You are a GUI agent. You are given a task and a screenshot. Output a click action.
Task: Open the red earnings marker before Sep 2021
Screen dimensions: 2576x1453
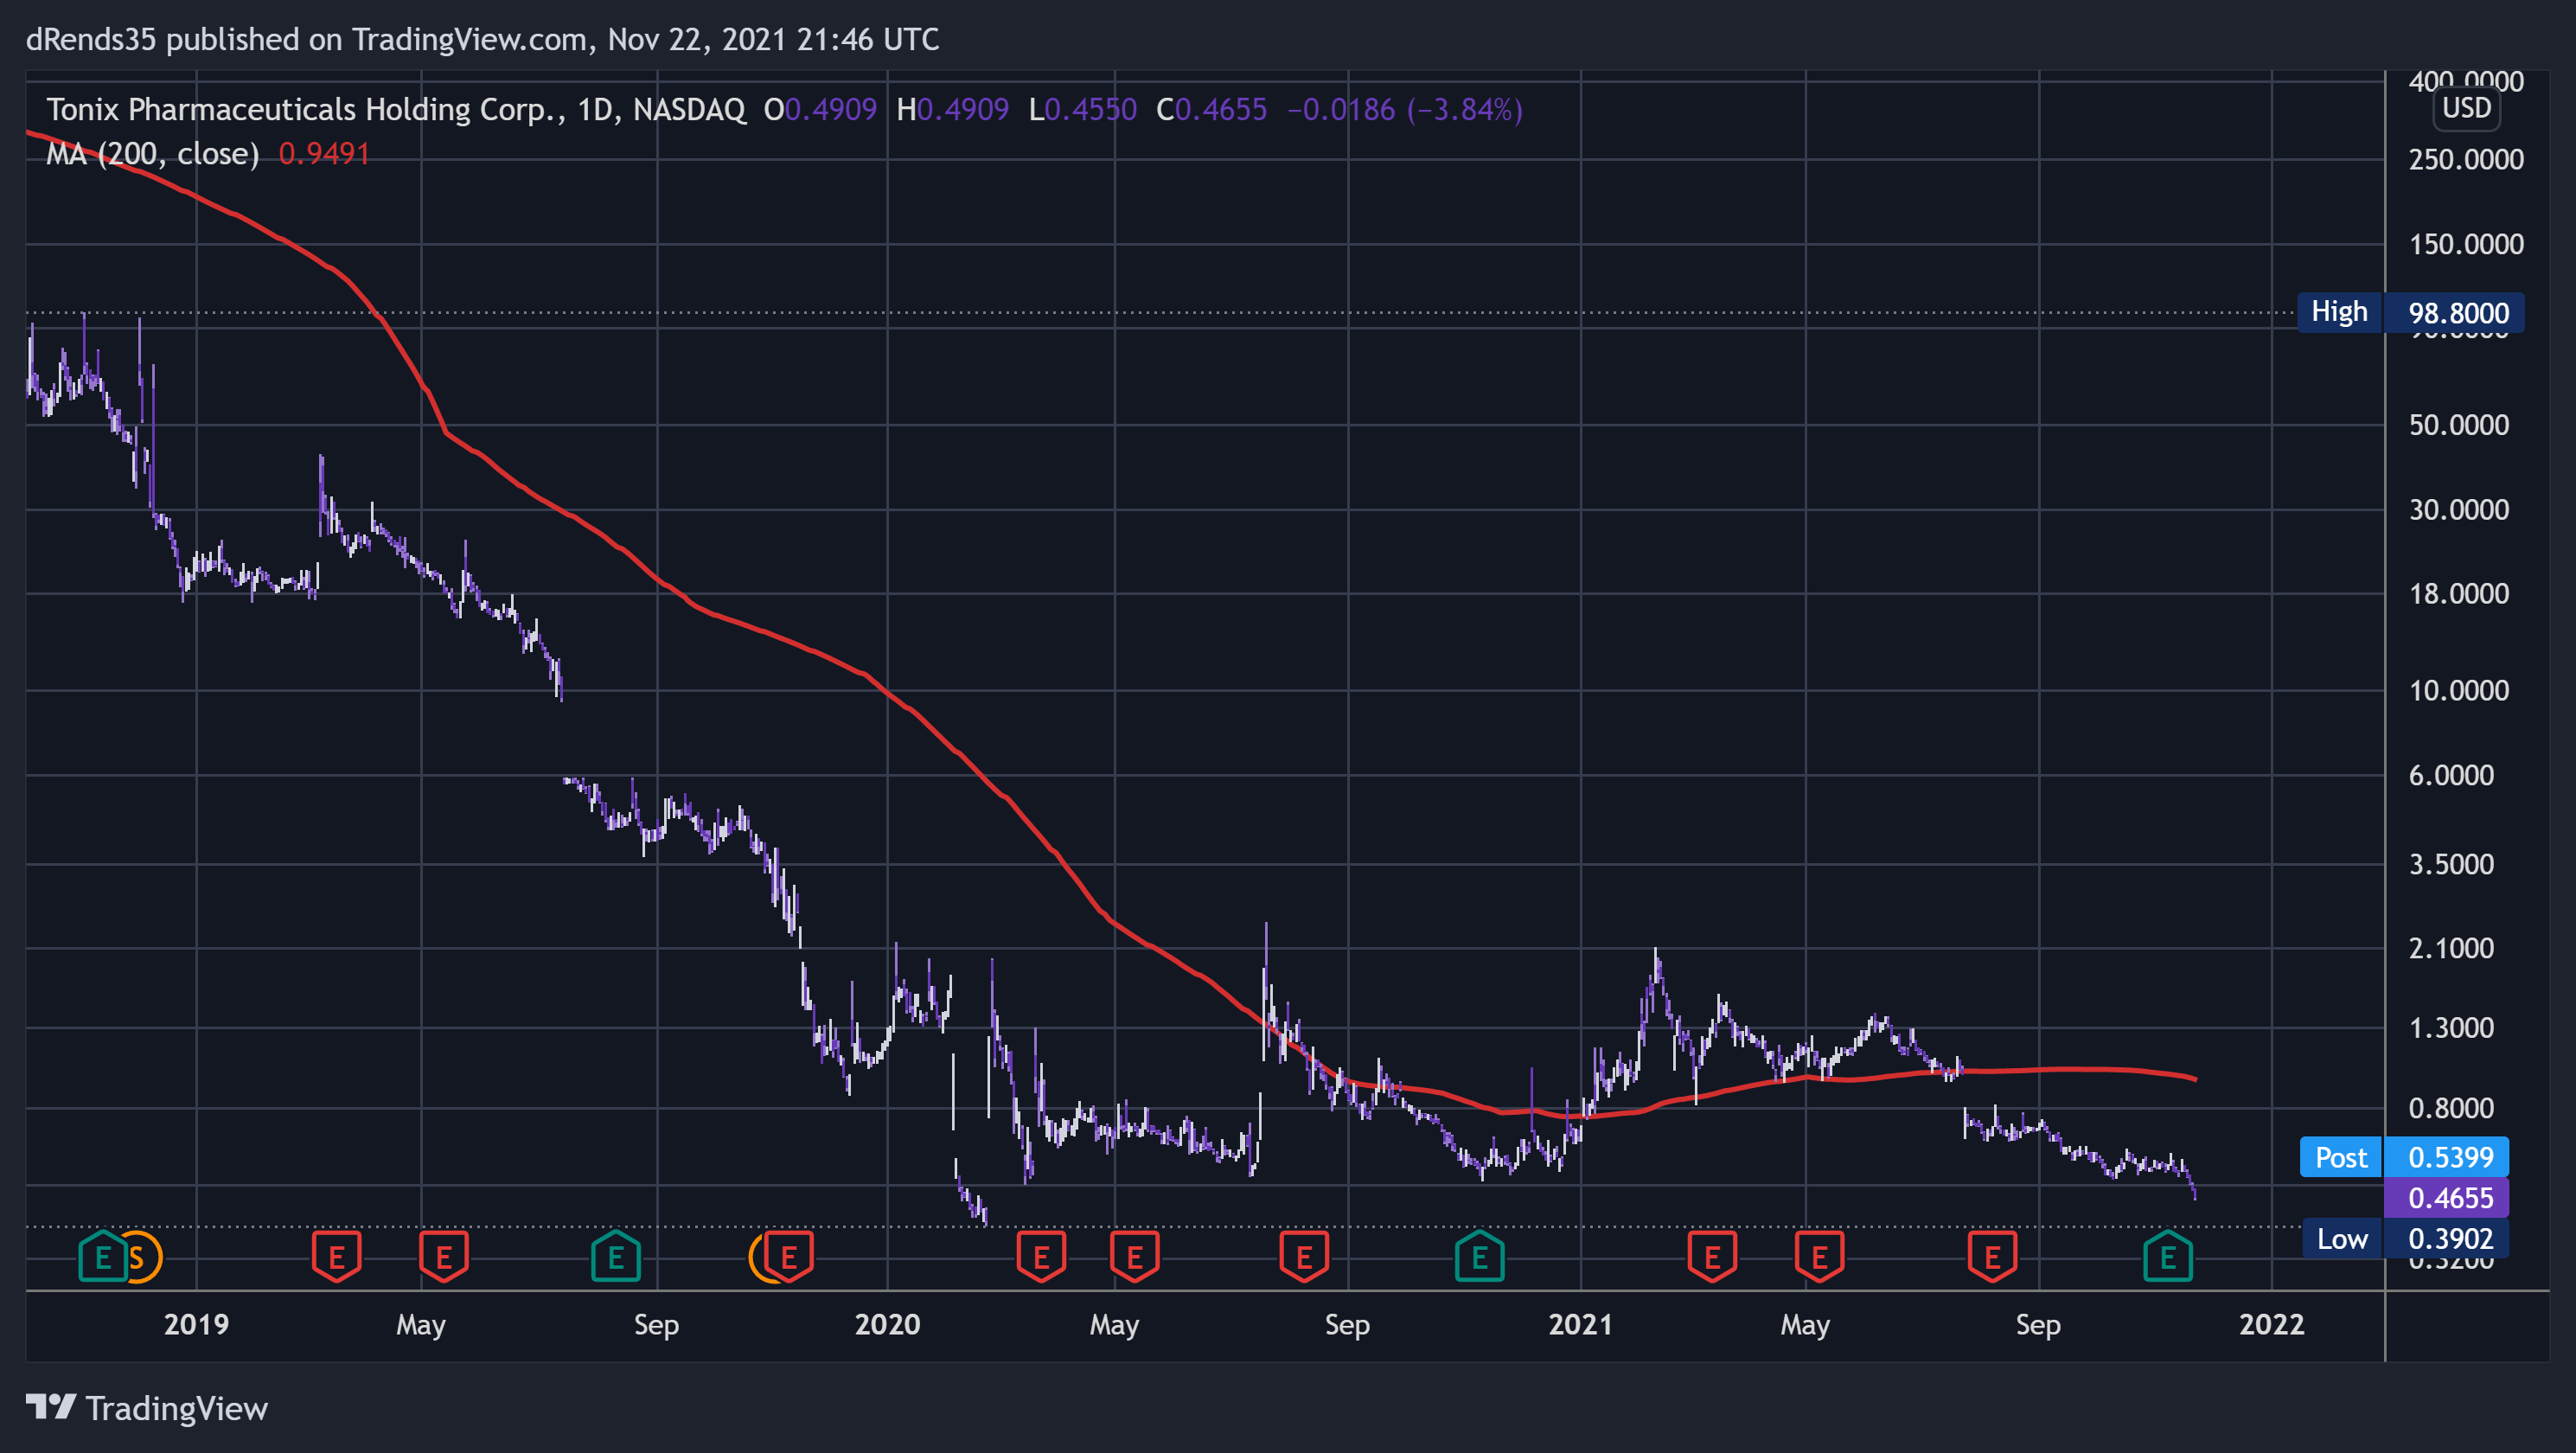(1992, 1257)
